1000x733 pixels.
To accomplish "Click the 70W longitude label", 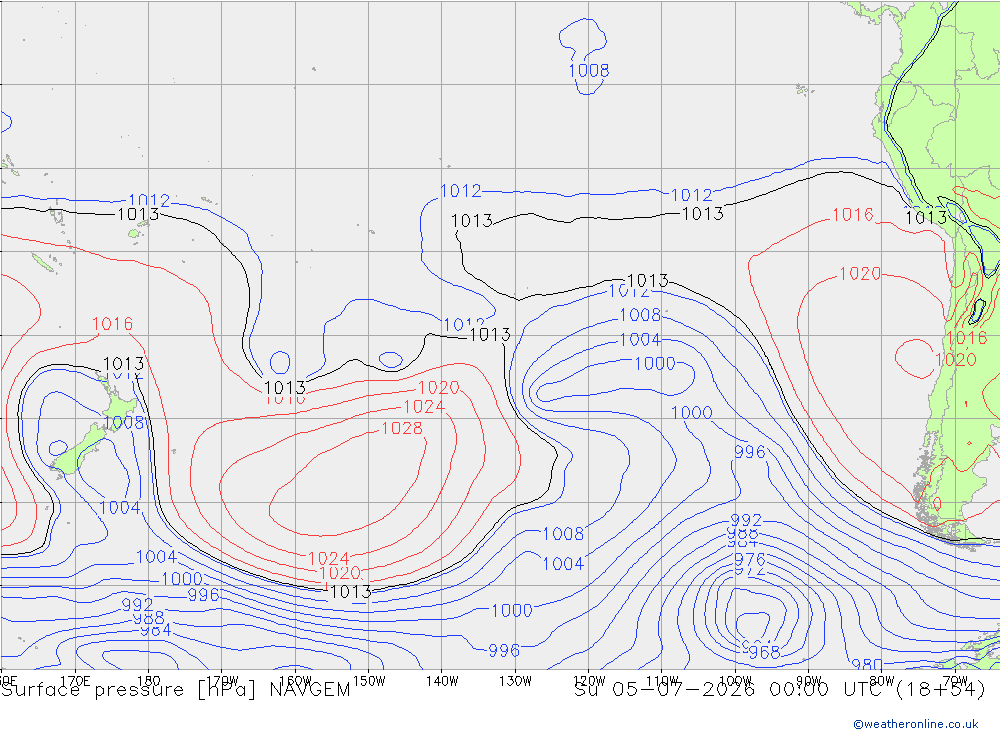I will click(x=955, y=681).
